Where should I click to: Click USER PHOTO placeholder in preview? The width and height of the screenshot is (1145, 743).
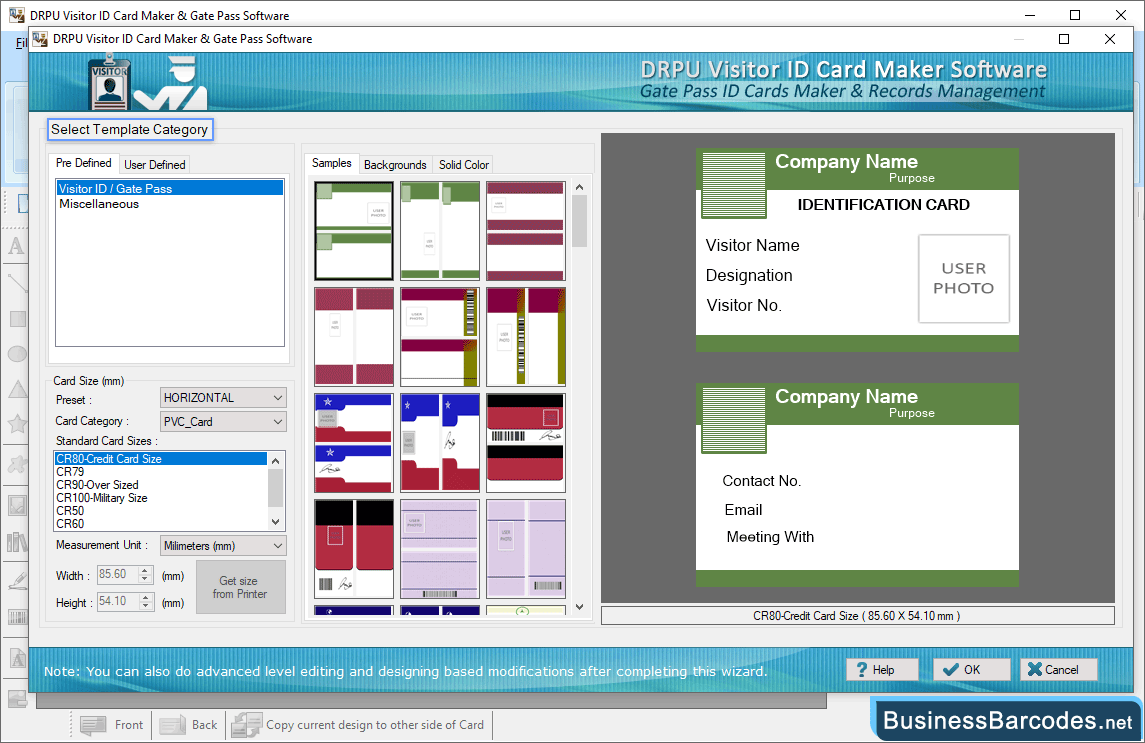[x=964, y=278]
